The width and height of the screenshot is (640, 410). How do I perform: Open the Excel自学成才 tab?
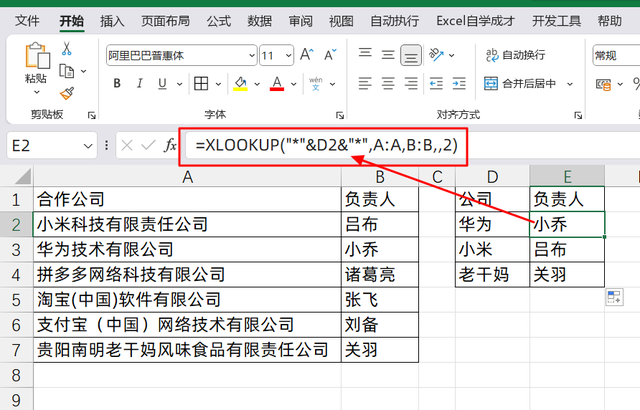pos(476,21)
